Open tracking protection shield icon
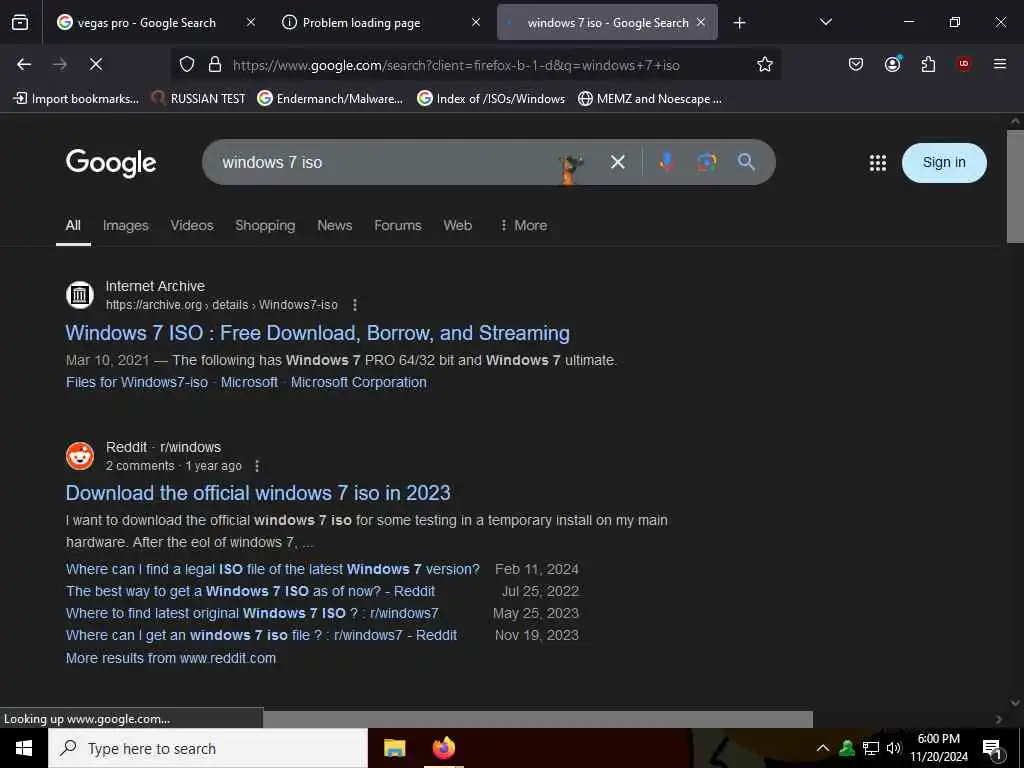 click(x=187, y=65)
